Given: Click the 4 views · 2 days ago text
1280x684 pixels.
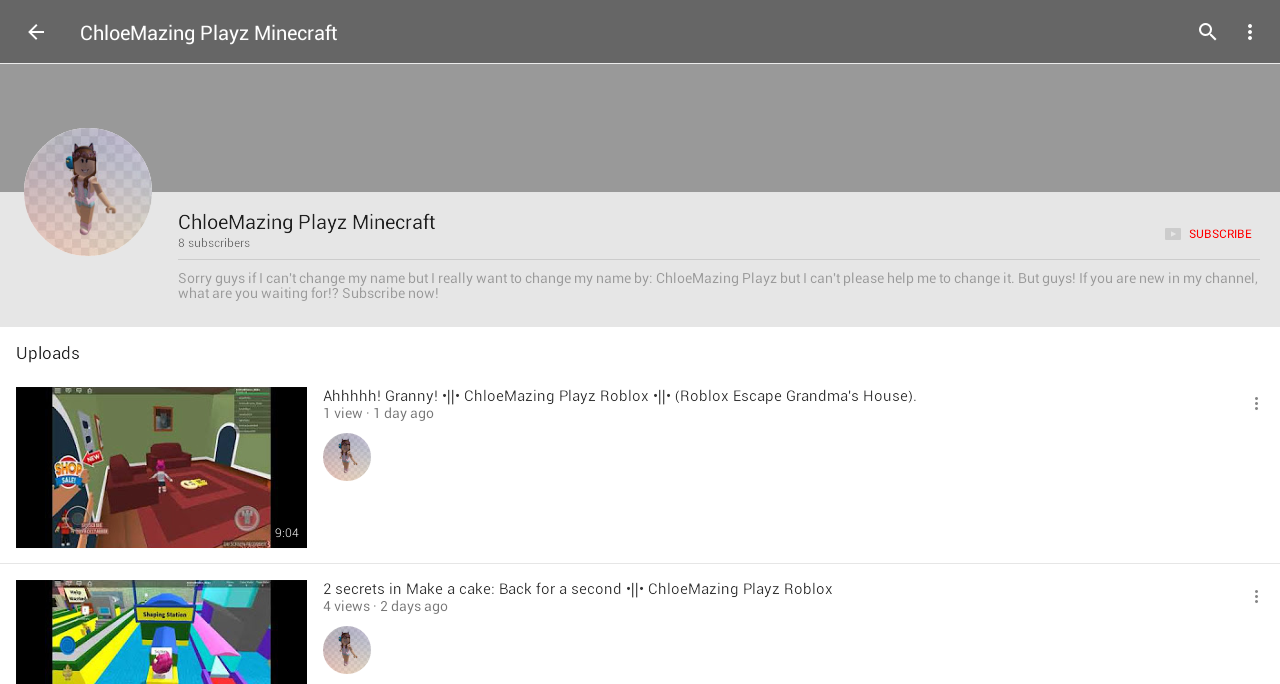Looking at the screenshot, I should tap(385, 606).
